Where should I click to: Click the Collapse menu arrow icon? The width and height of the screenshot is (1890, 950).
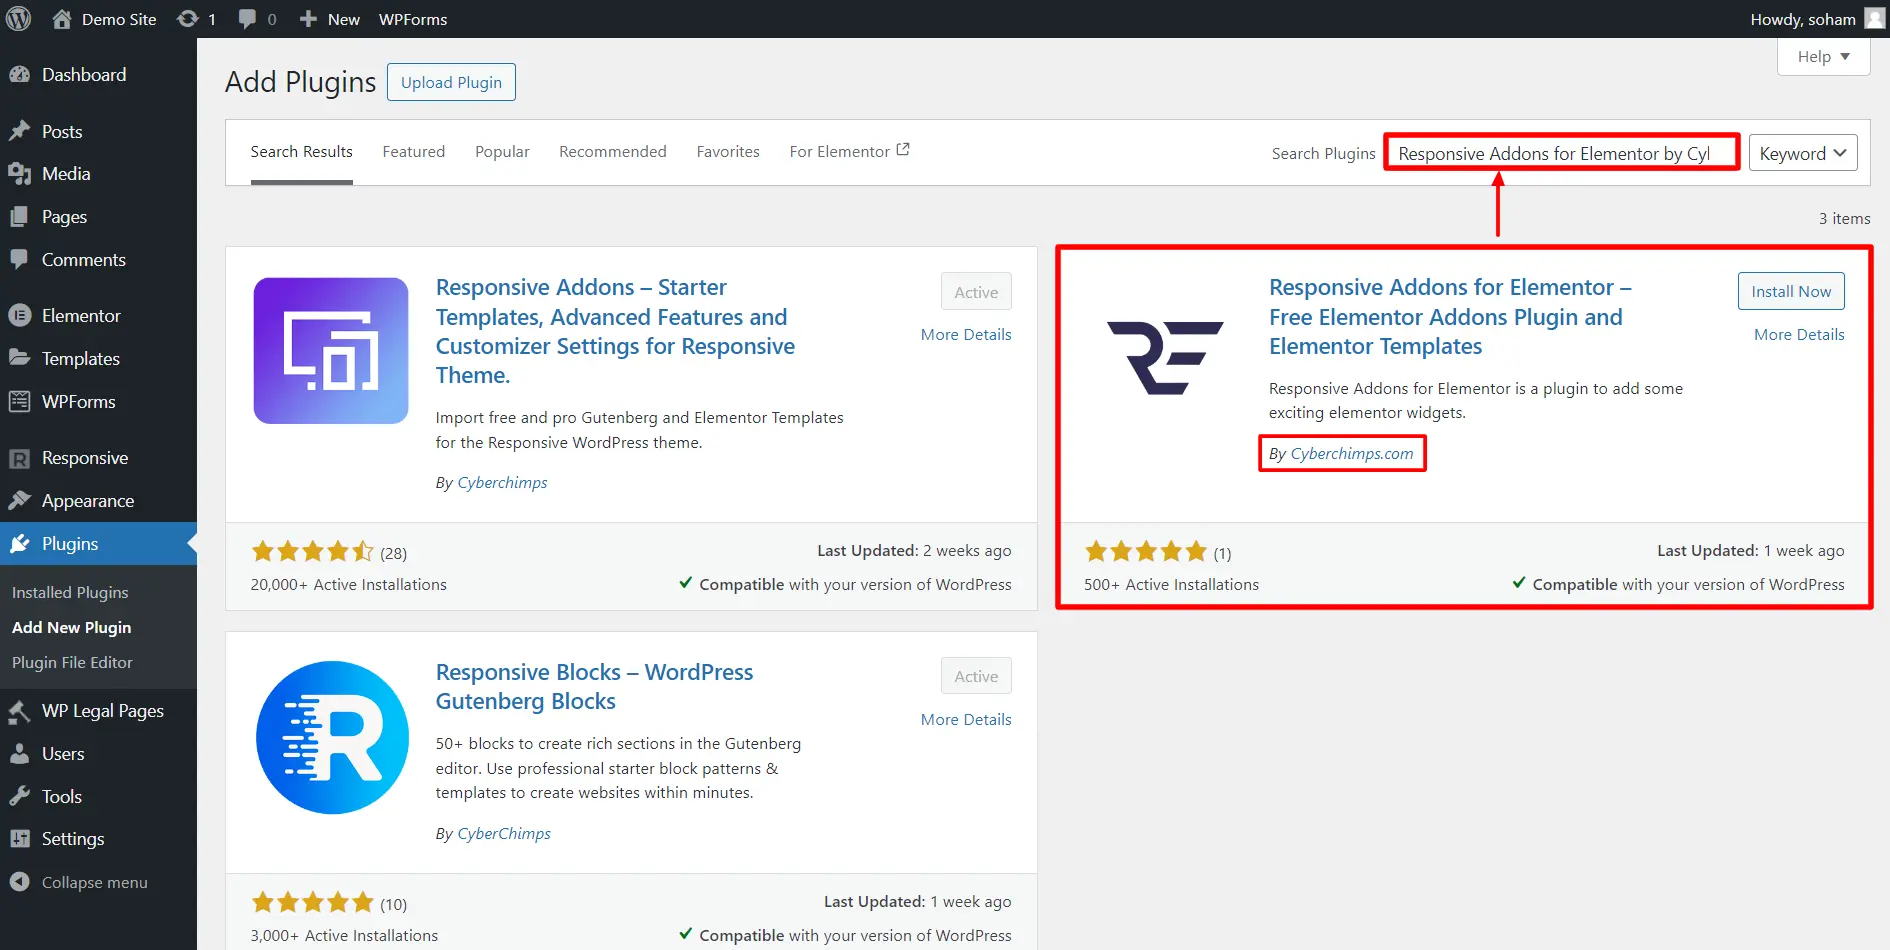click(x=19, y=882)
